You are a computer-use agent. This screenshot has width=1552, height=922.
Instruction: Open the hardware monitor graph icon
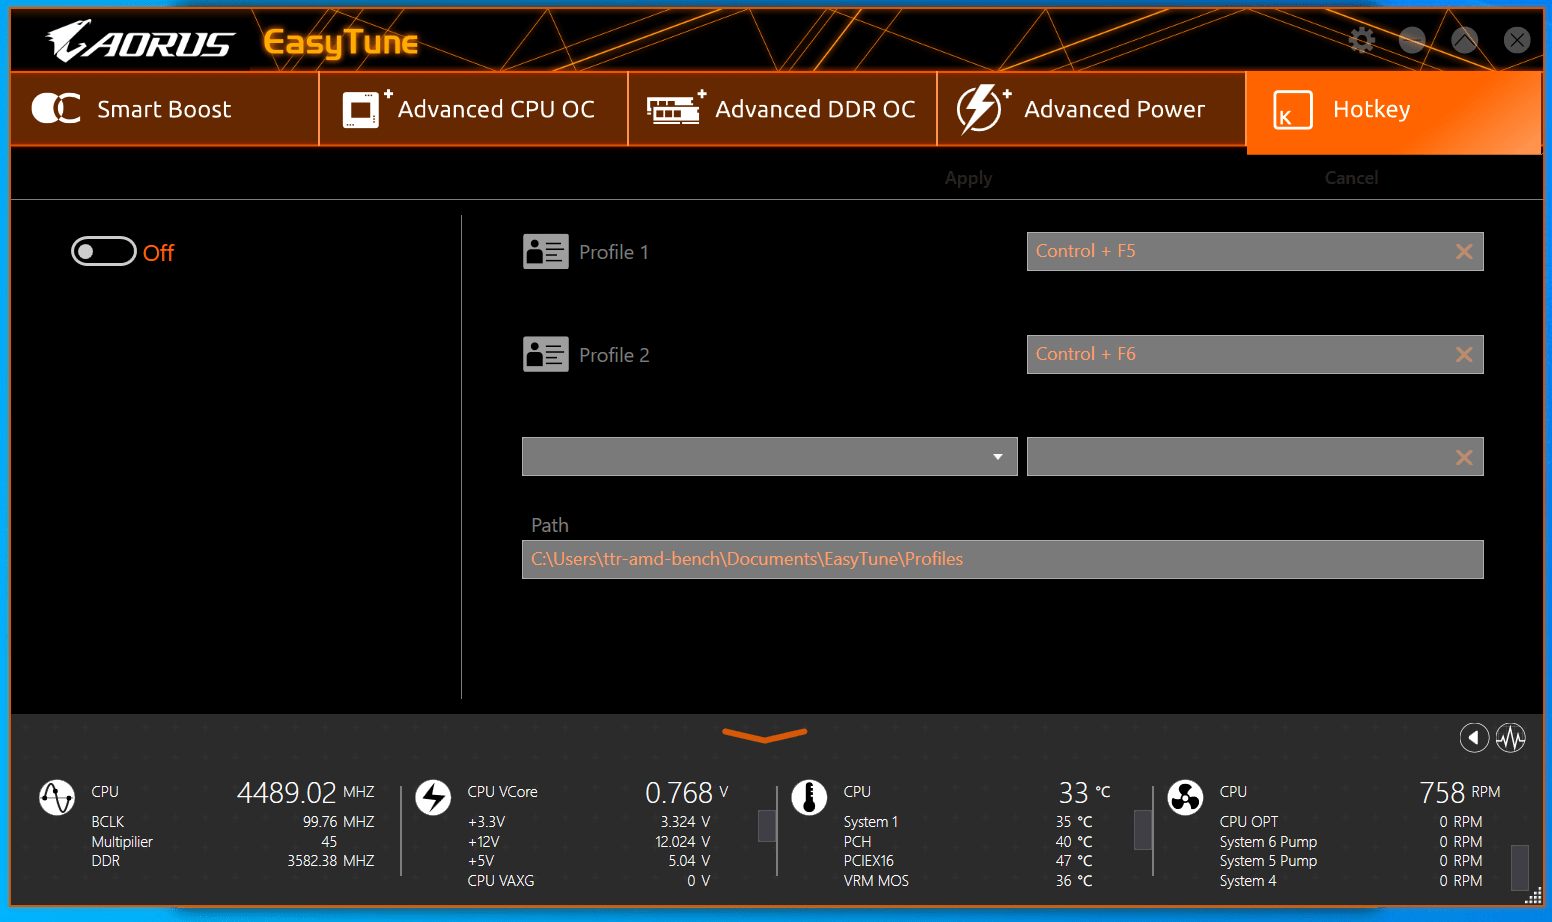tap(1510, 738)
